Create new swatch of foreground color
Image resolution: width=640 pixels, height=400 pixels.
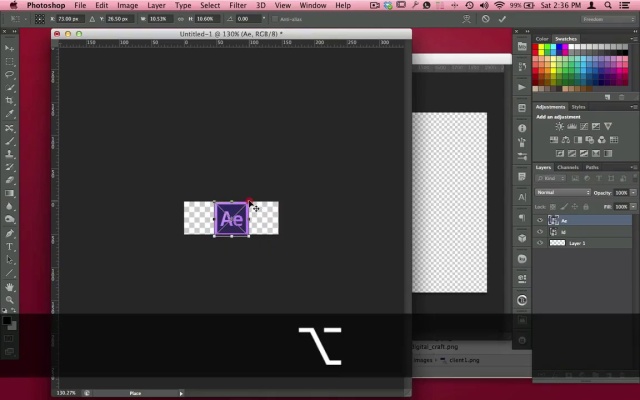(x=607, y=97)
